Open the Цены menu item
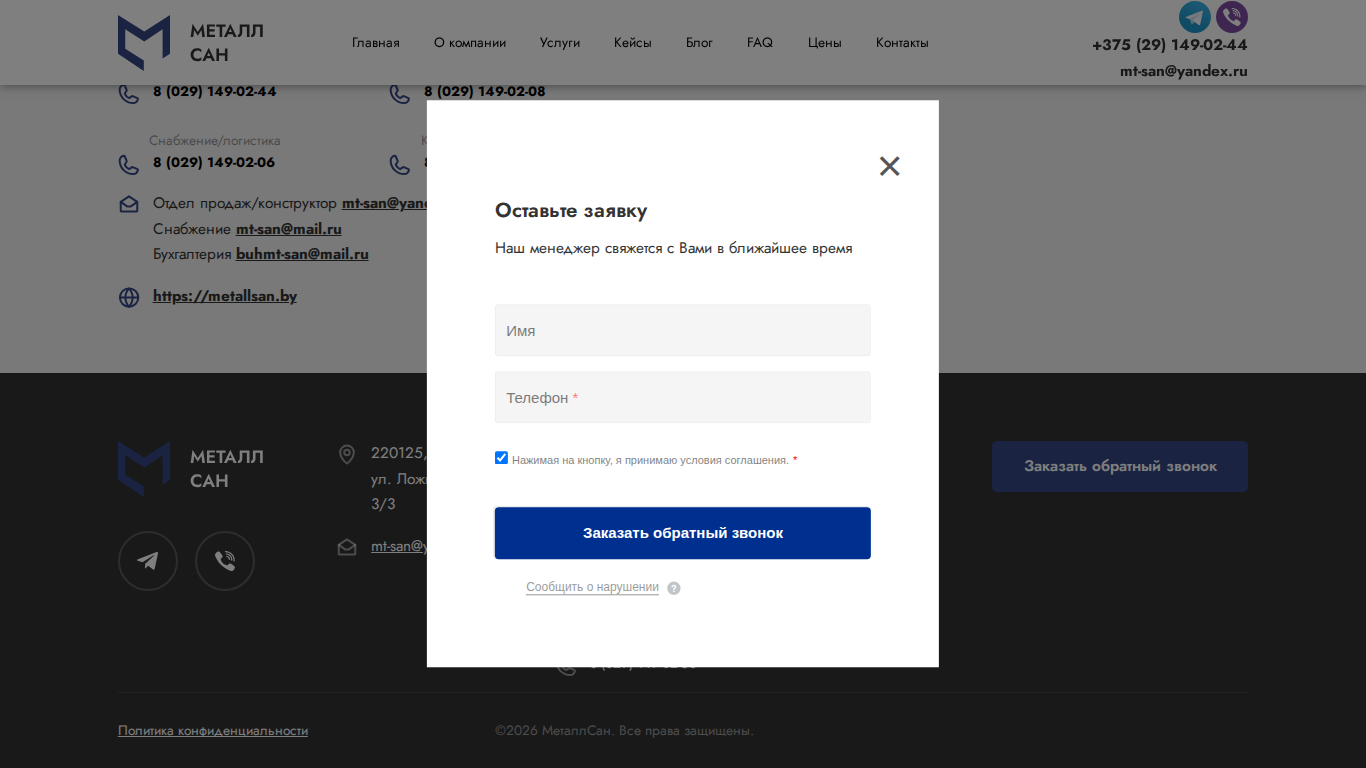 click(825, 43)
